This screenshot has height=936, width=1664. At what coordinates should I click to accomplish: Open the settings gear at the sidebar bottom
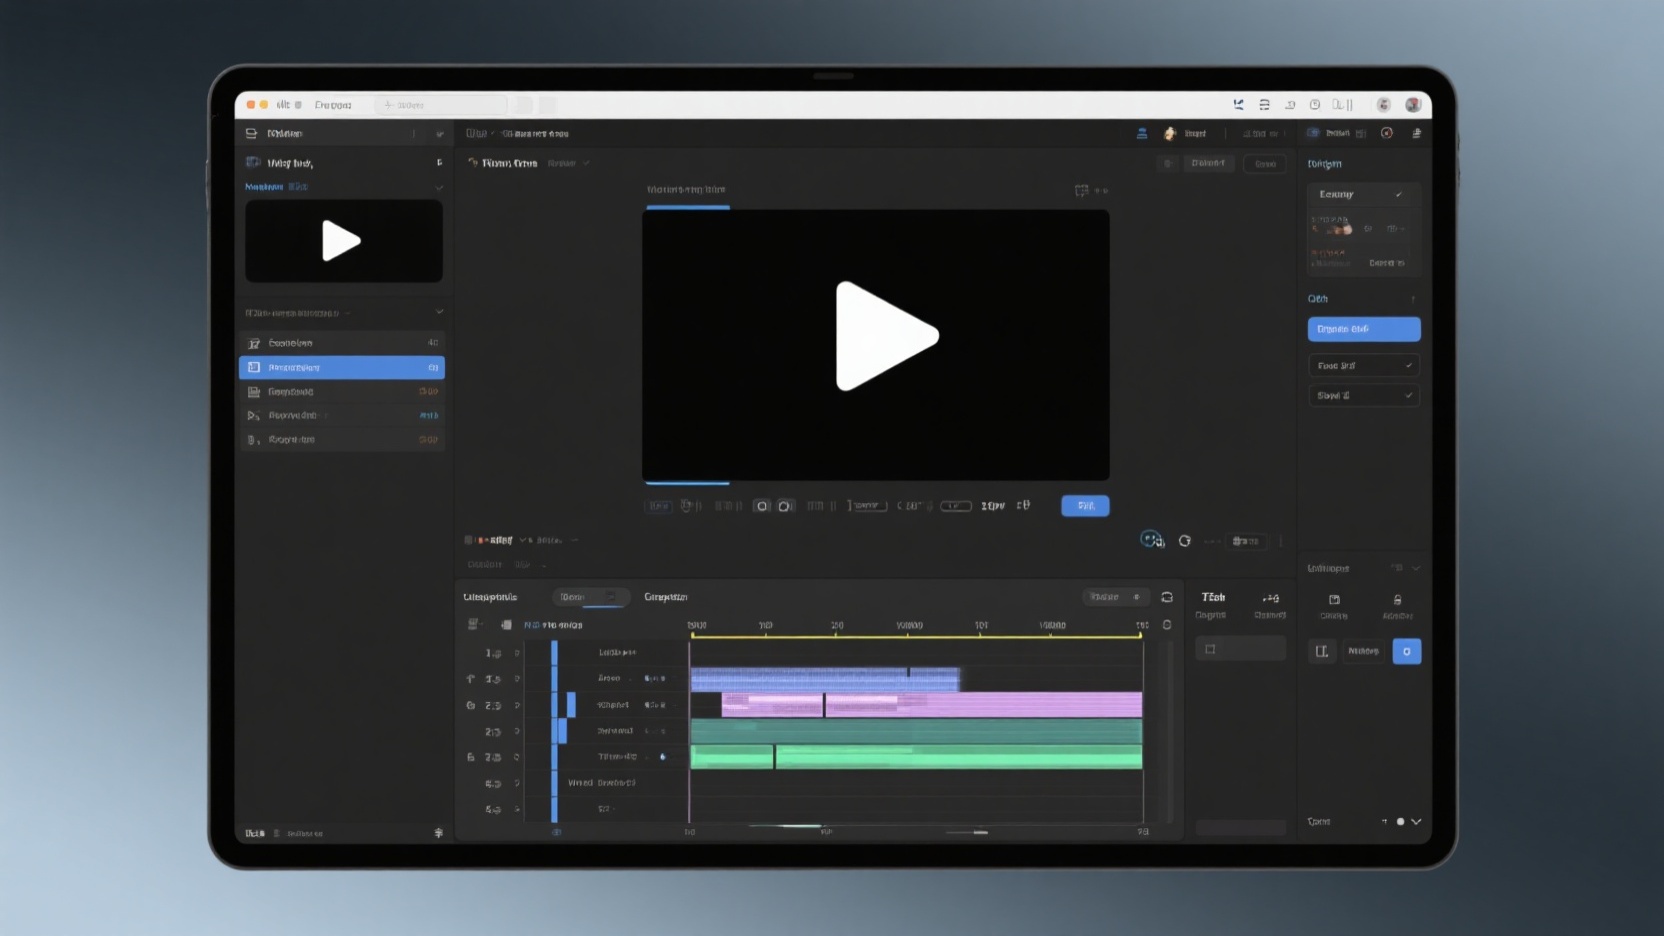pos(439,833)
